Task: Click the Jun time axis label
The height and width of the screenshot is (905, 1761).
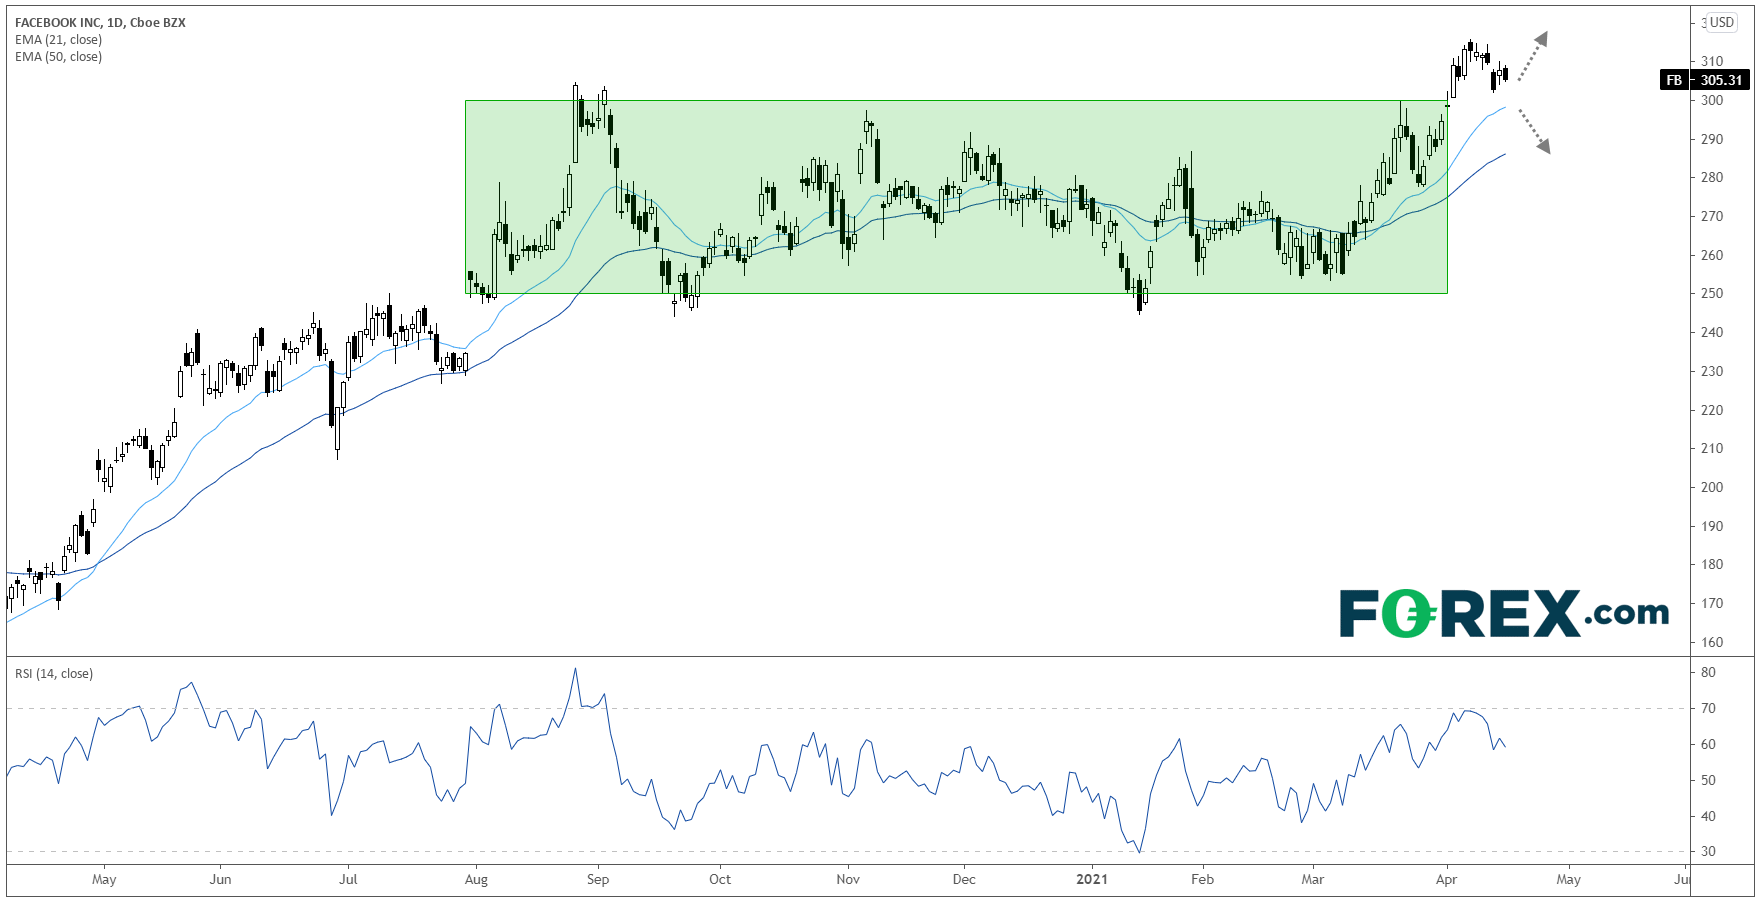Action: click(x=220, y=880)
